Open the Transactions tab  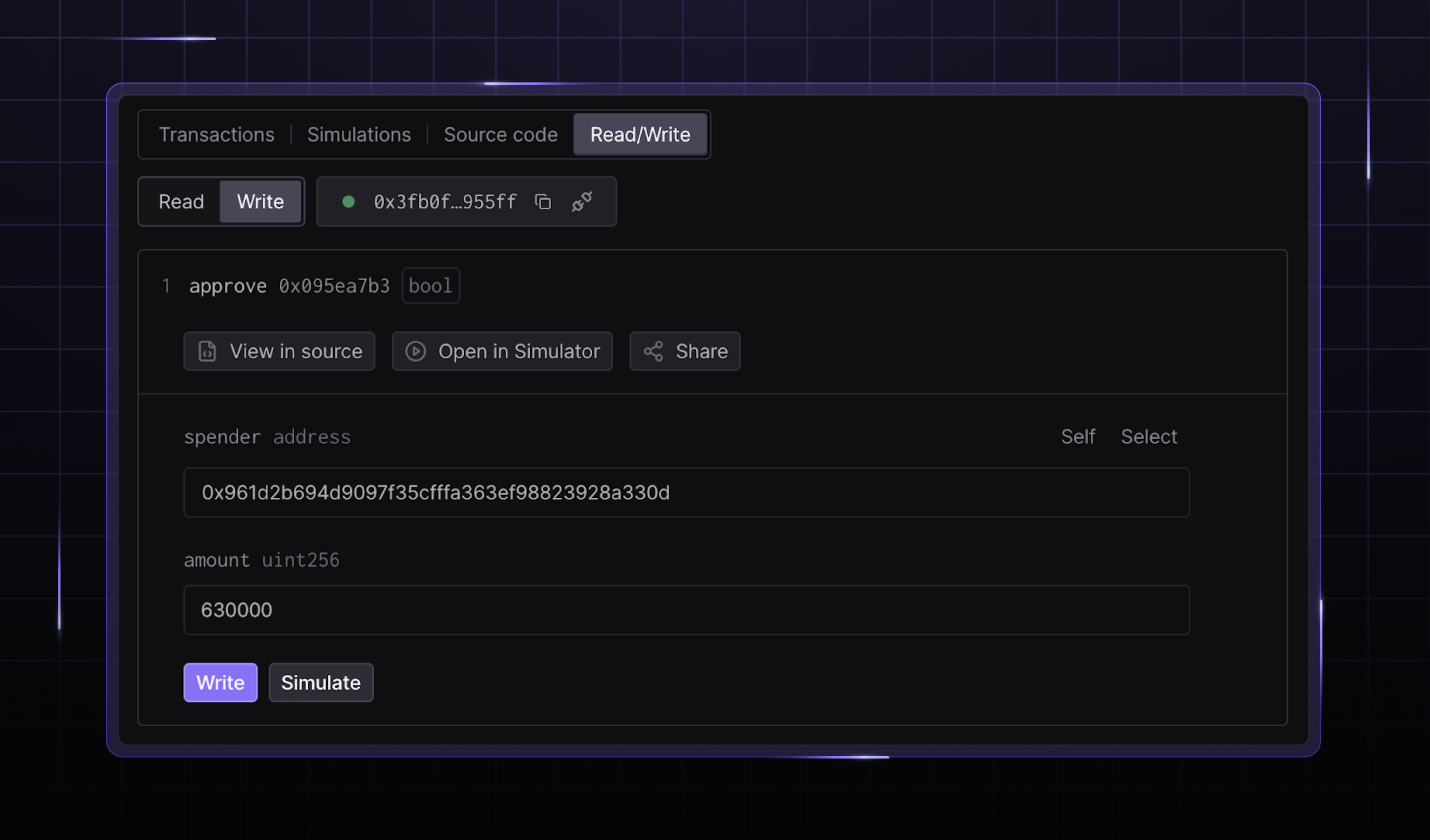tap(216, 135)
